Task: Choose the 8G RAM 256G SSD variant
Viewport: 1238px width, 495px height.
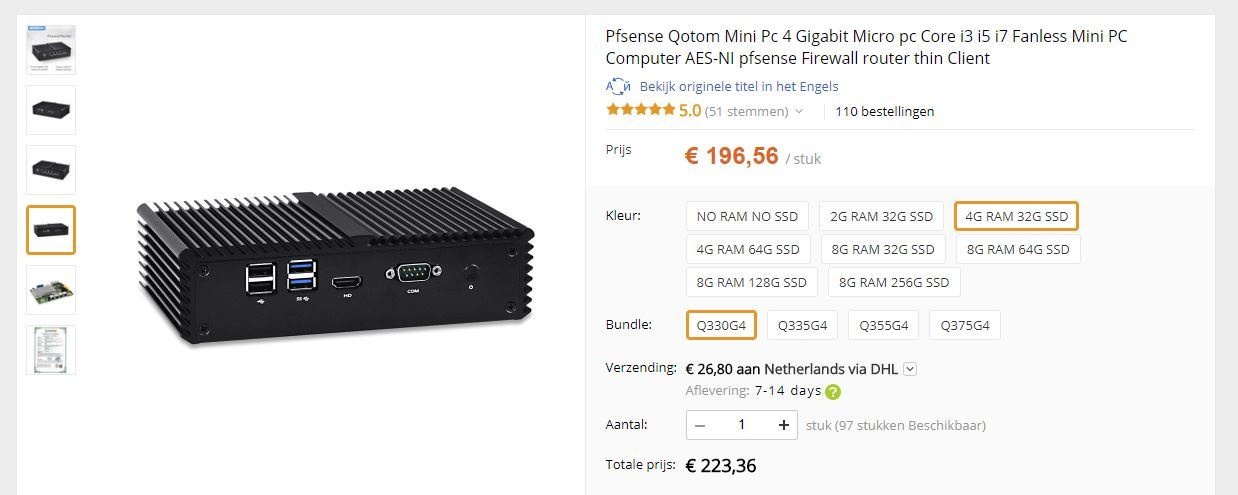Action: (x=894, y=282)
